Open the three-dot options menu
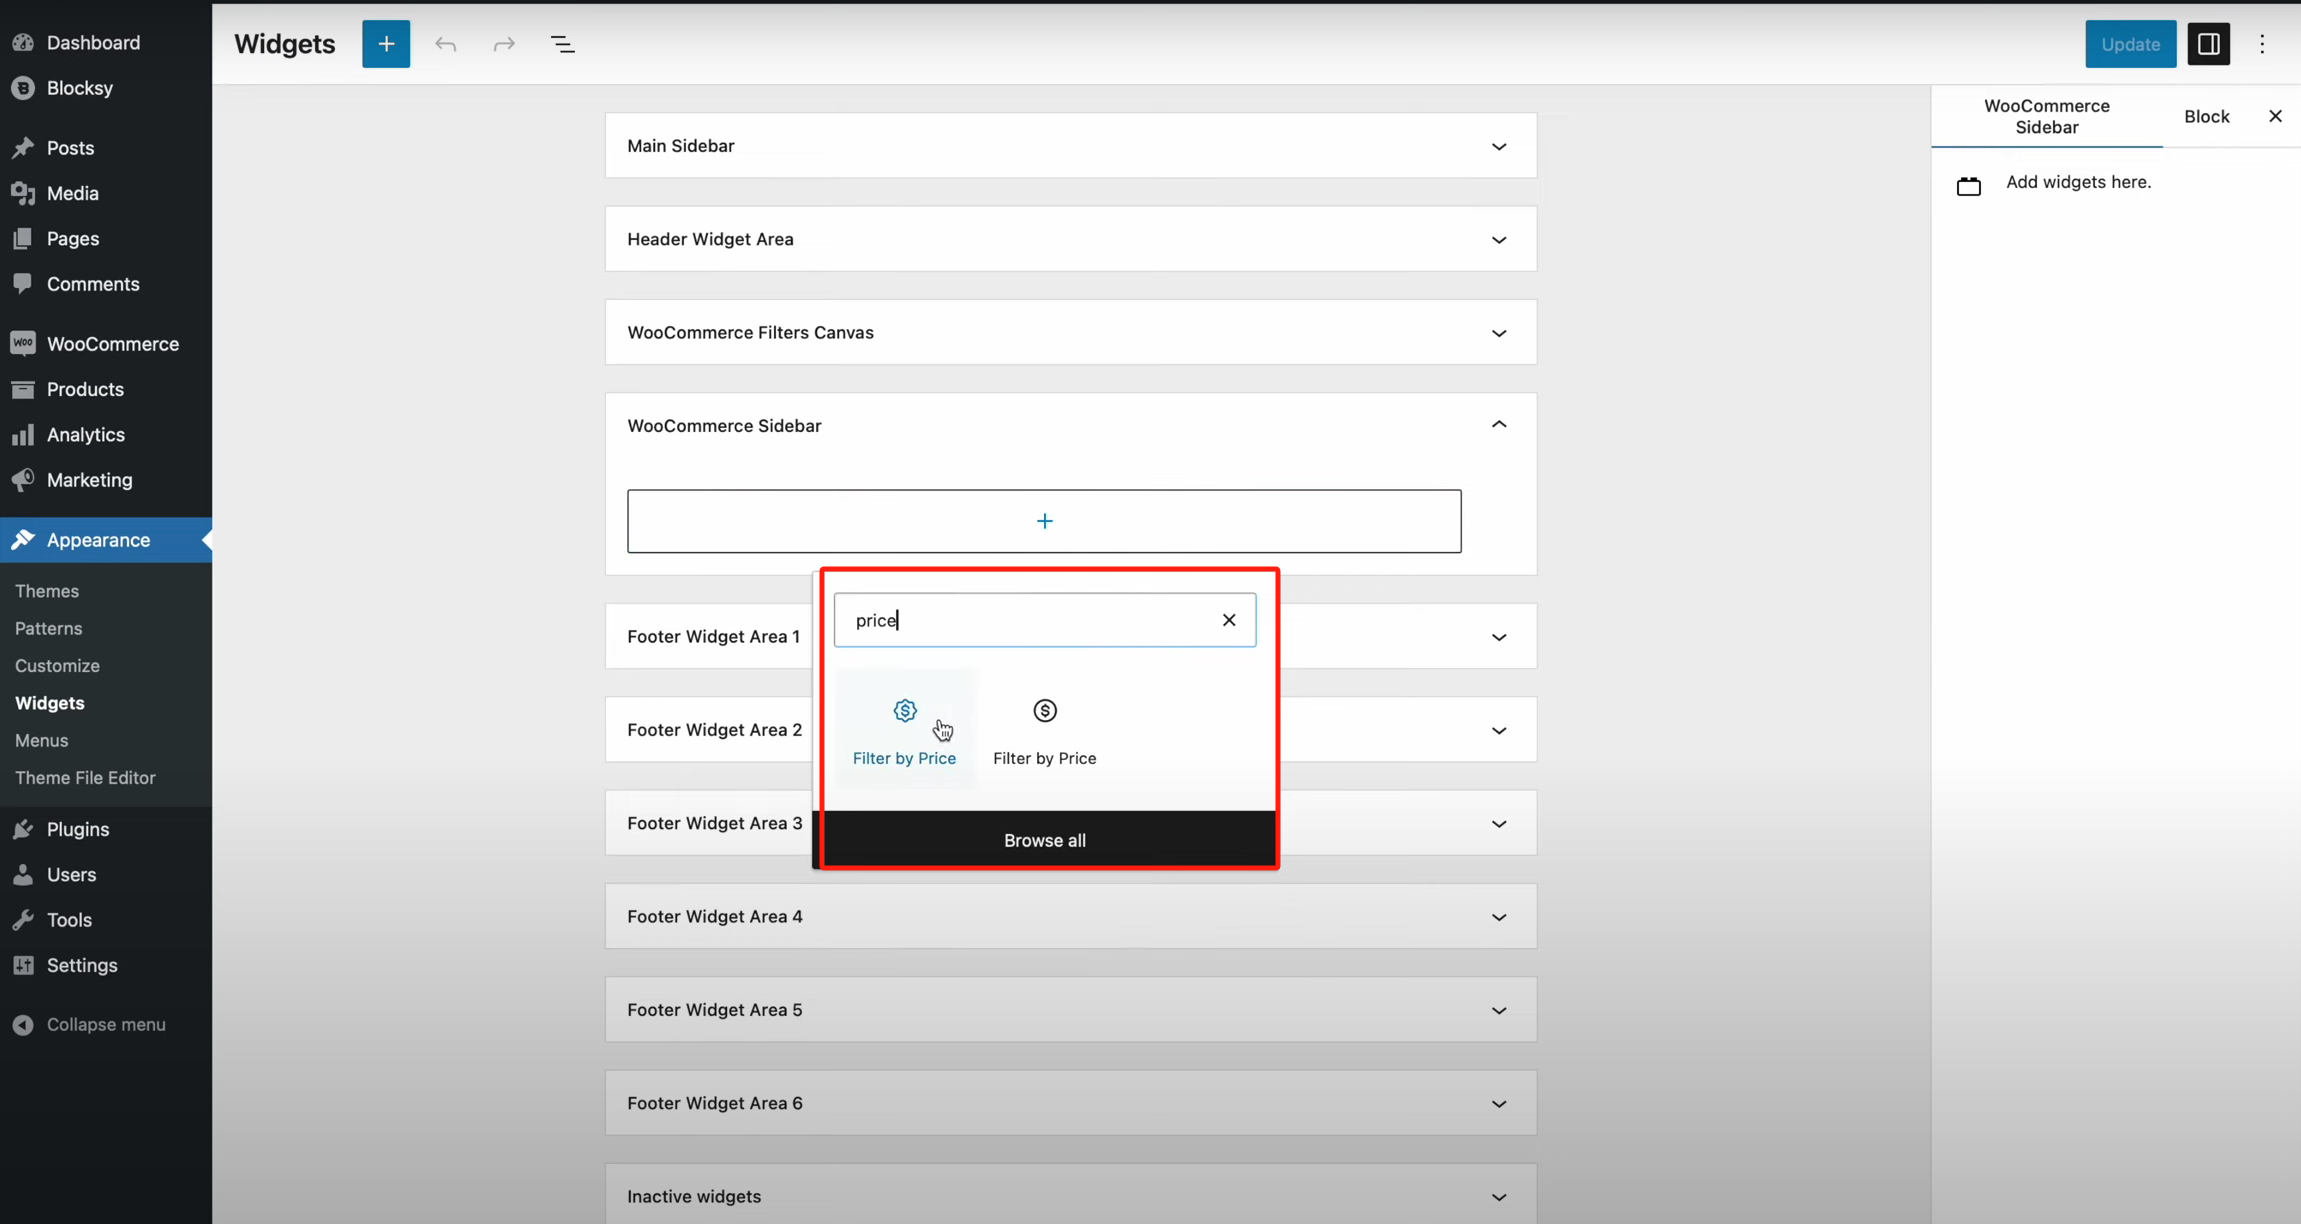 click(2262, 44)
